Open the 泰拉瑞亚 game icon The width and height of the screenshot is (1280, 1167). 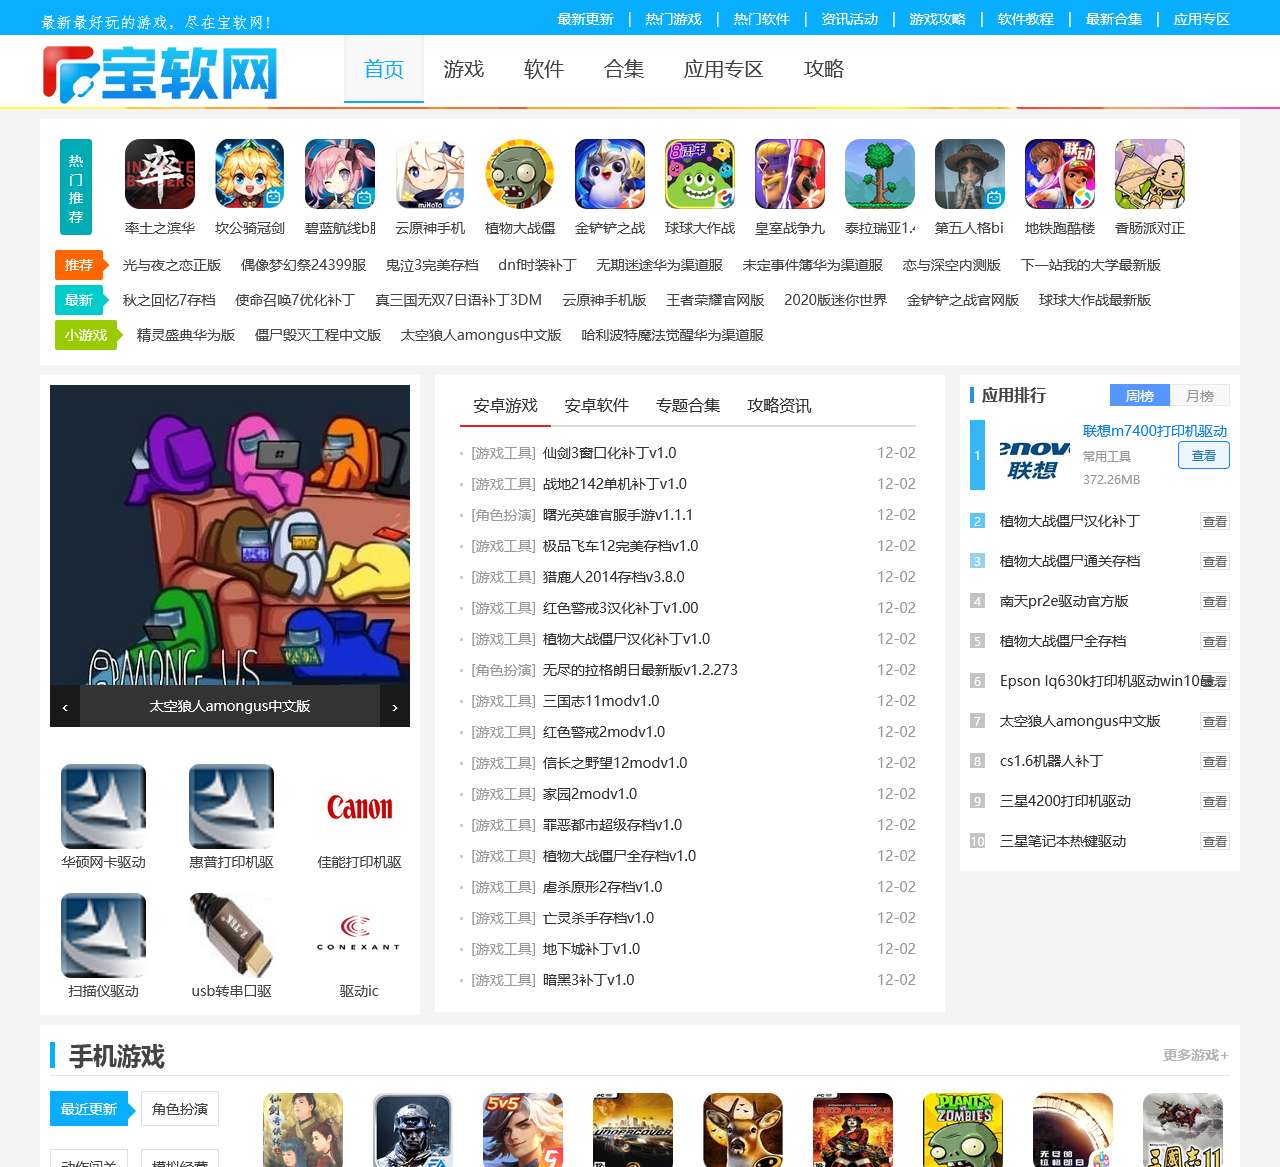(x=880, y=174)
